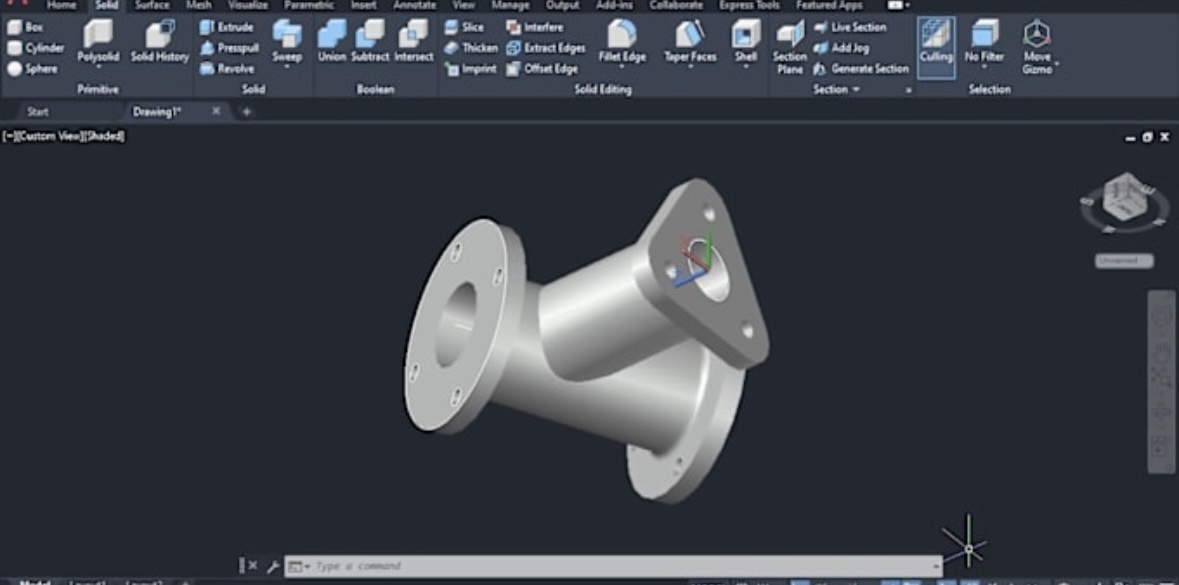Open the Shaded visual style menu

coord(105,136)
